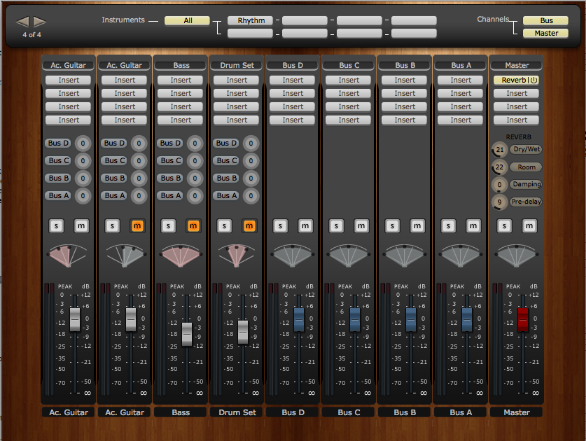Go to previous mixer page arrow
This screenshot has height=441, width=586.
coord(22,22)
